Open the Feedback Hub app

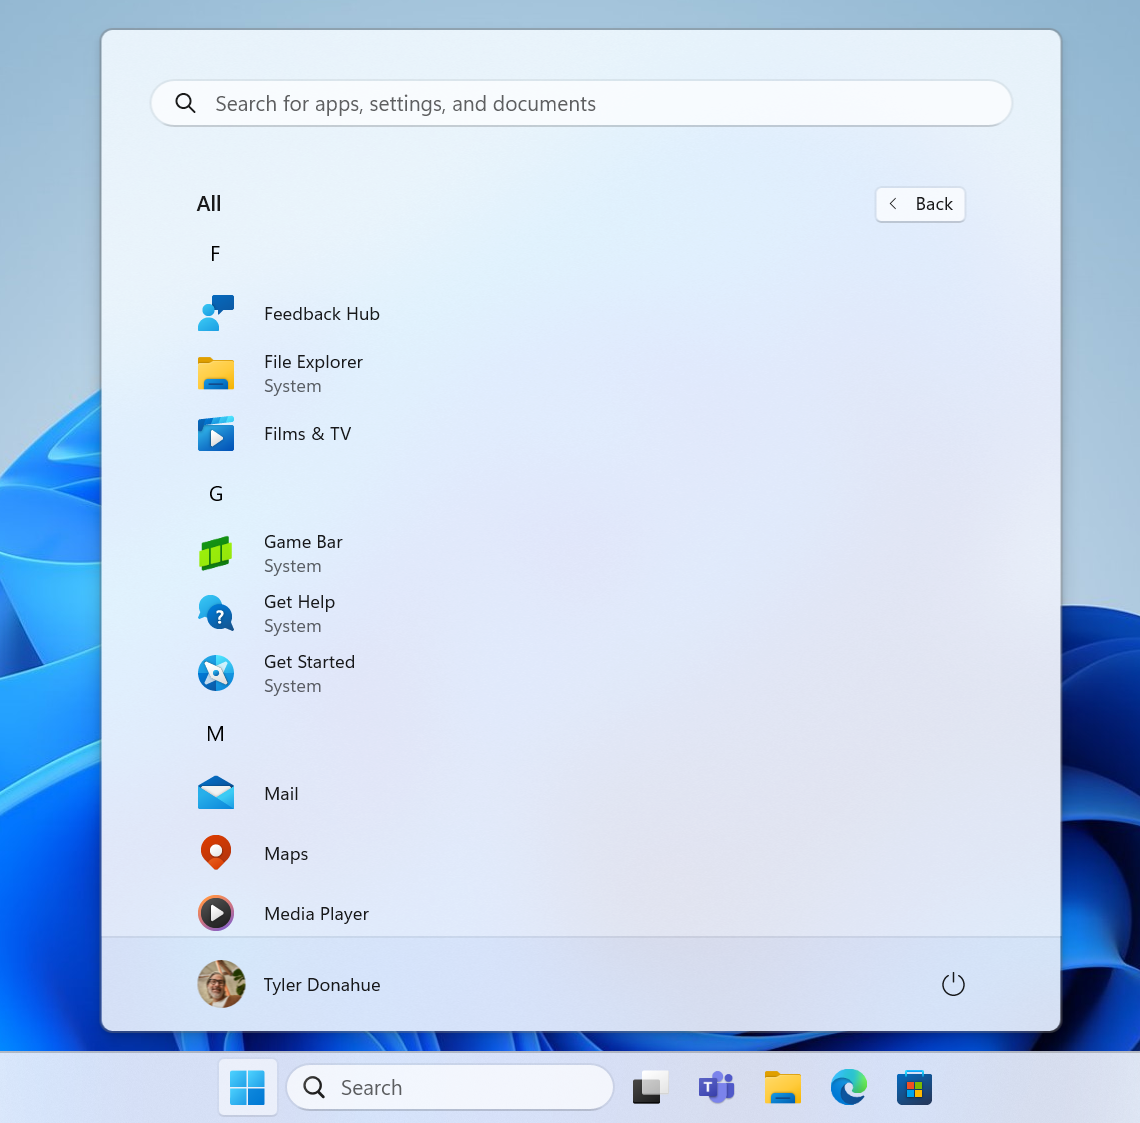321,313
